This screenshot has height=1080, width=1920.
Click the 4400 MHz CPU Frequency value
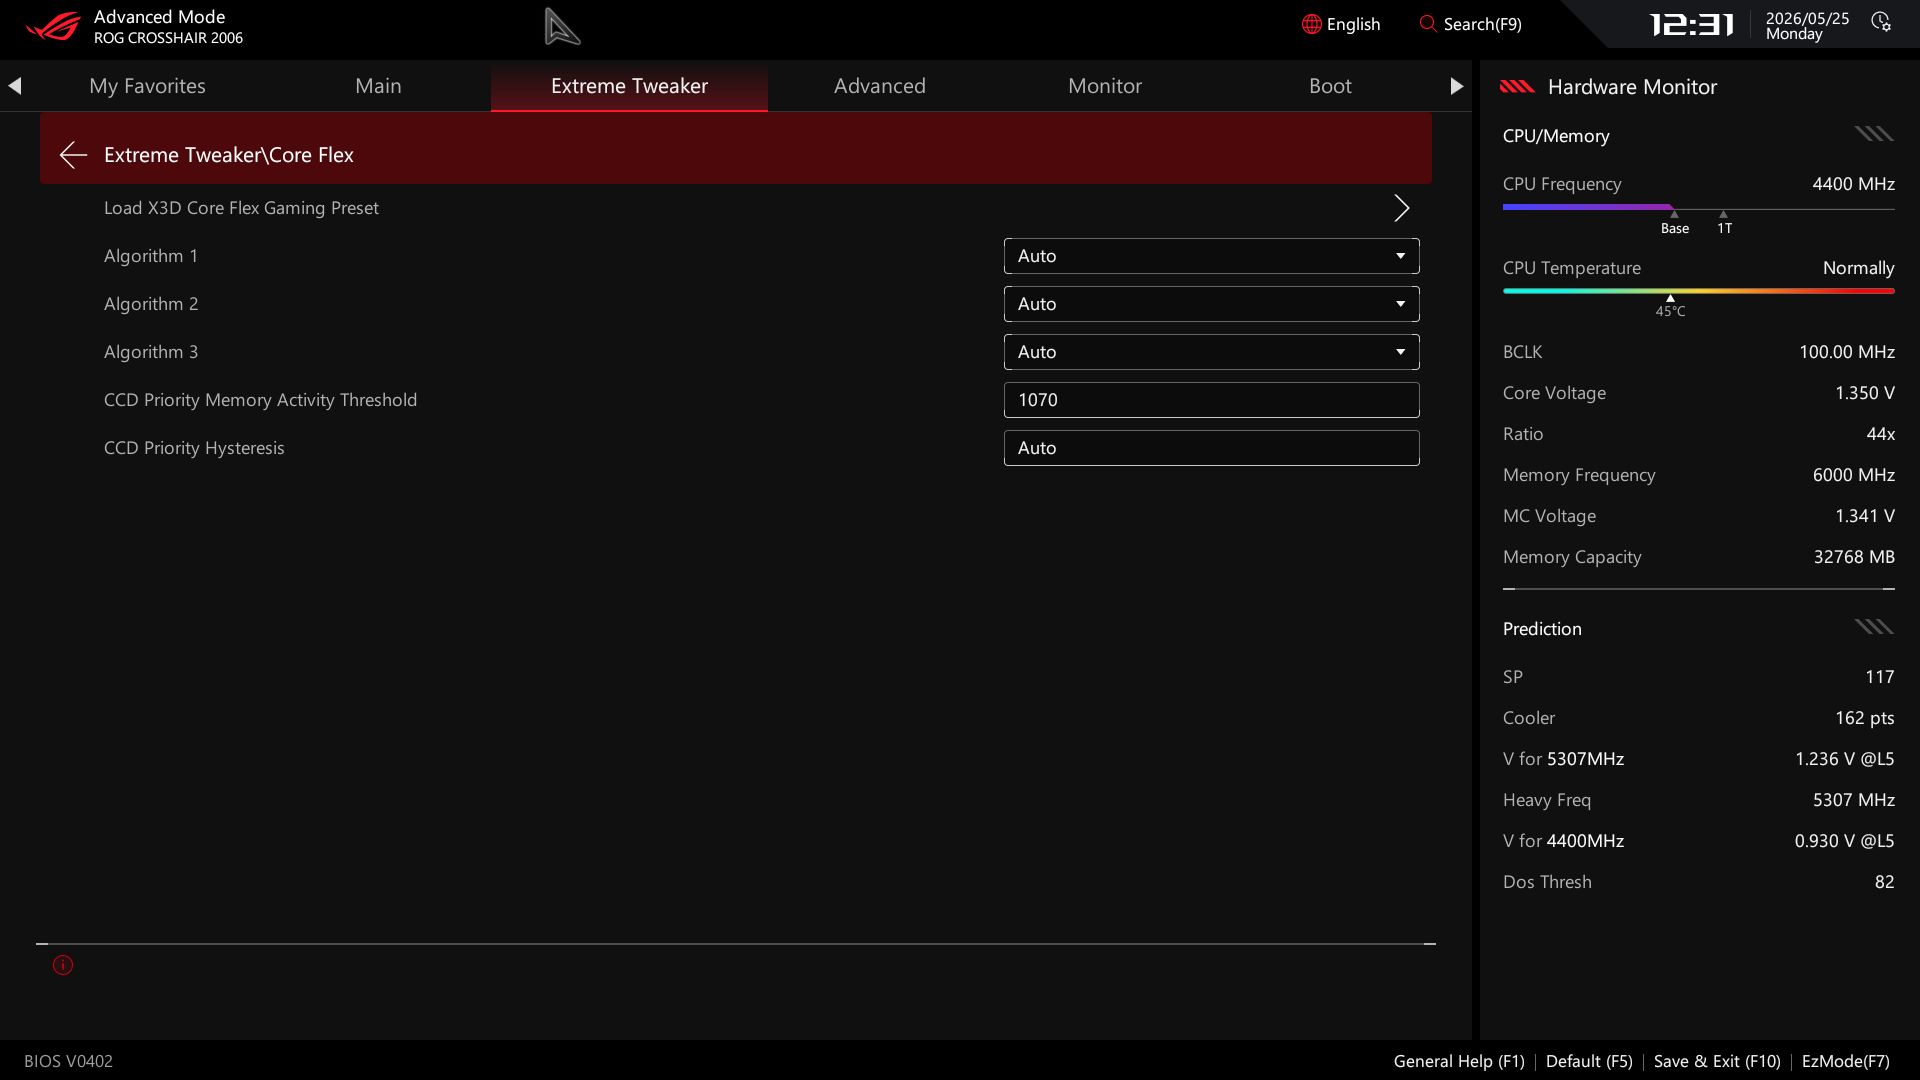coord(1853,184)
